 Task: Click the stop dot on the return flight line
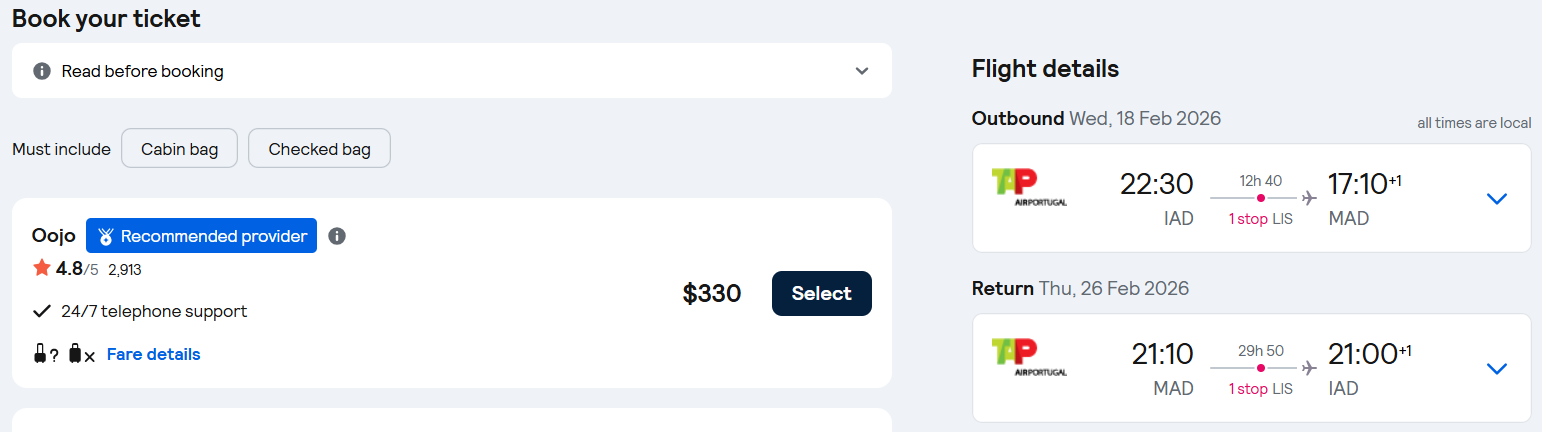(1261, 369)
